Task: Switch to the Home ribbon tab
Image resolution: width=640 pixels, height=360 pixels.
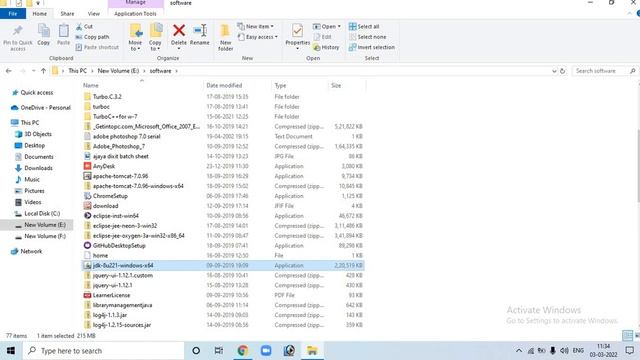Action: 40,14
